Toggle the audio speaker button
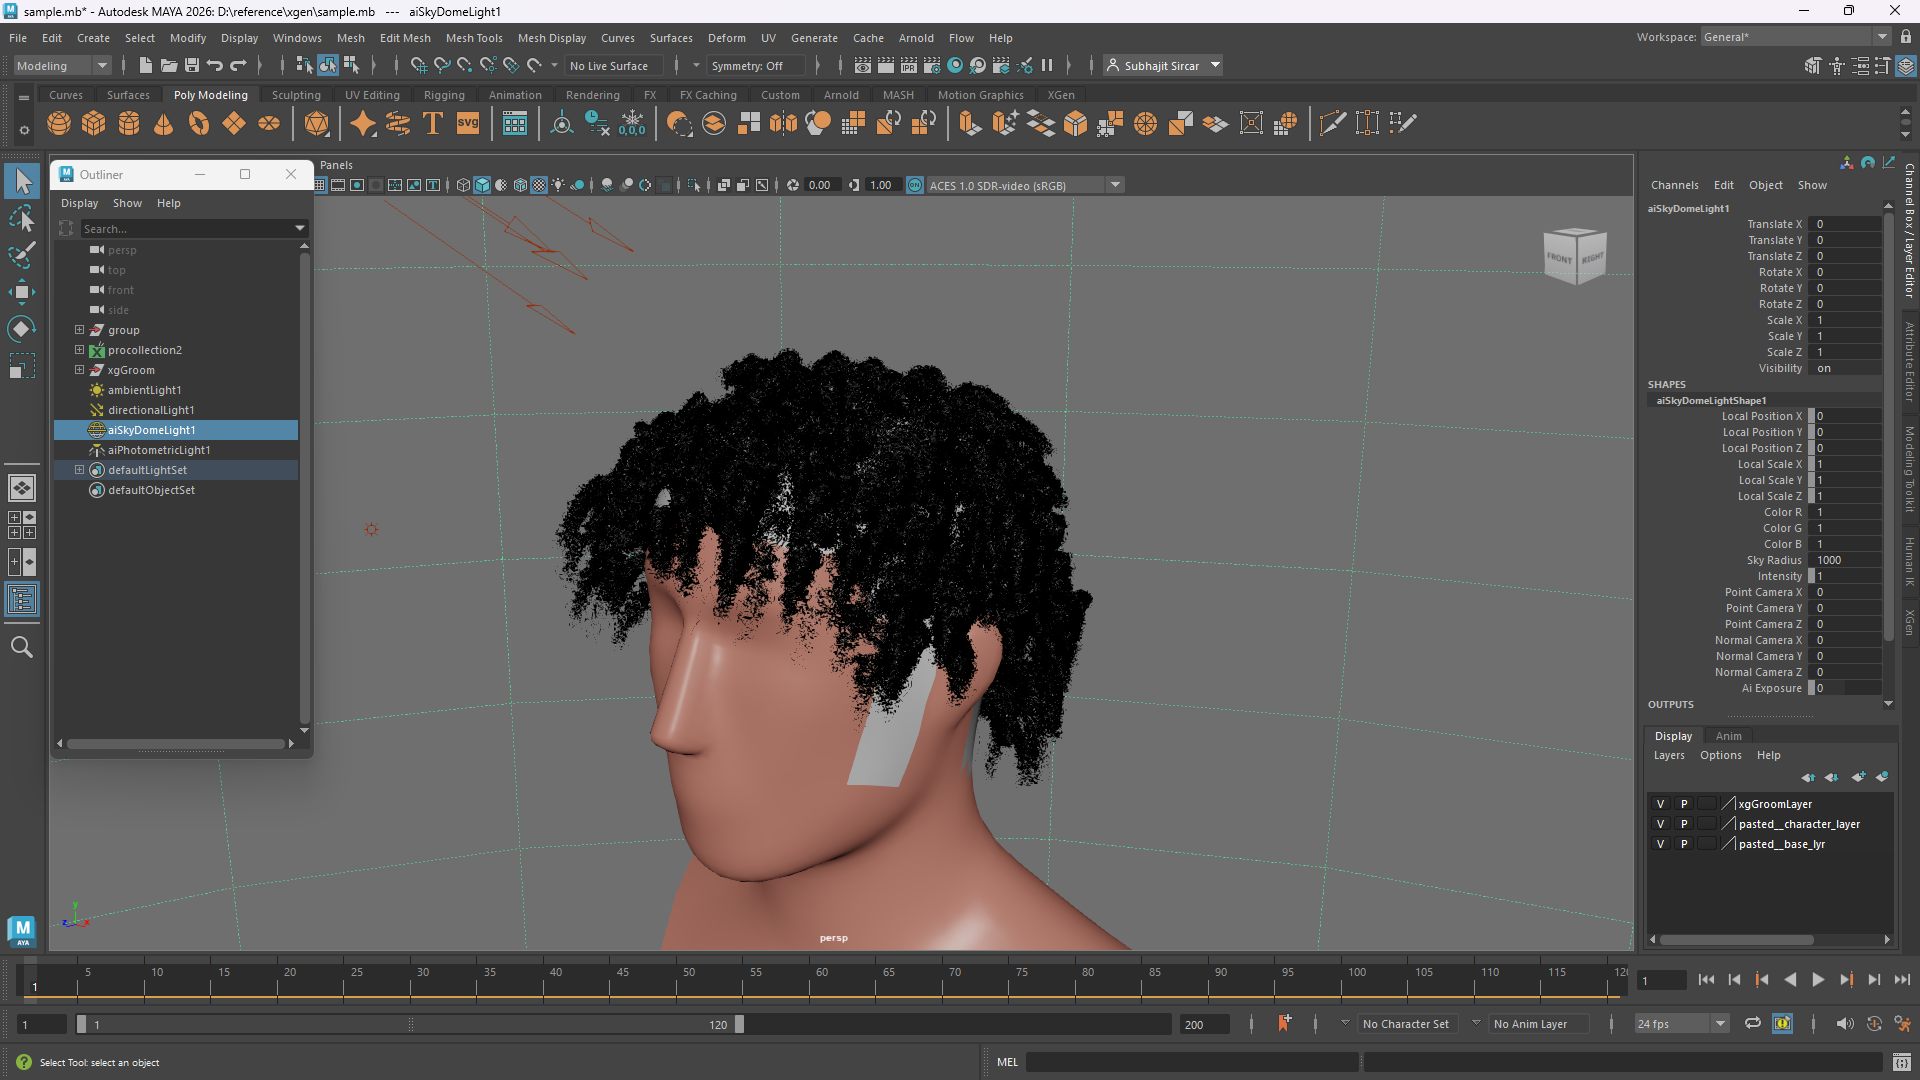 coord(1845,1023)
